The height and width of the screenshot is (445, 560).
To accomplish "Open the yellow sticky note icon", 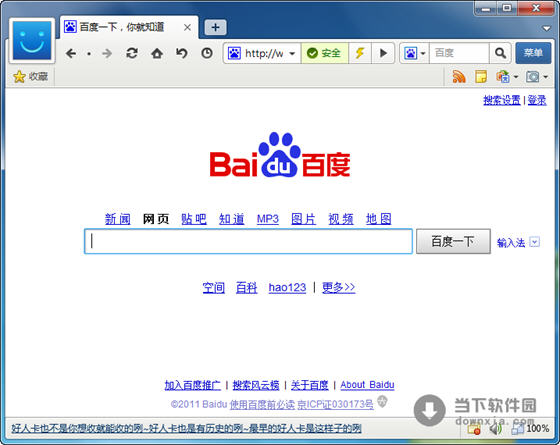I will click(x=481, y=76).
